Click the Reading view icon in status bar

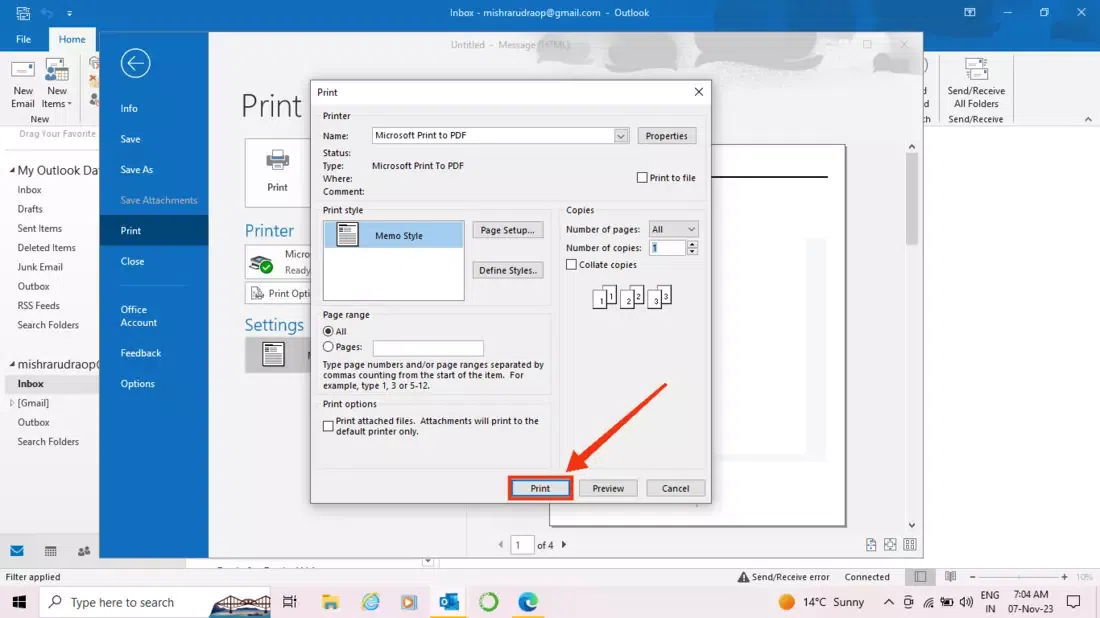pos(951,577)
